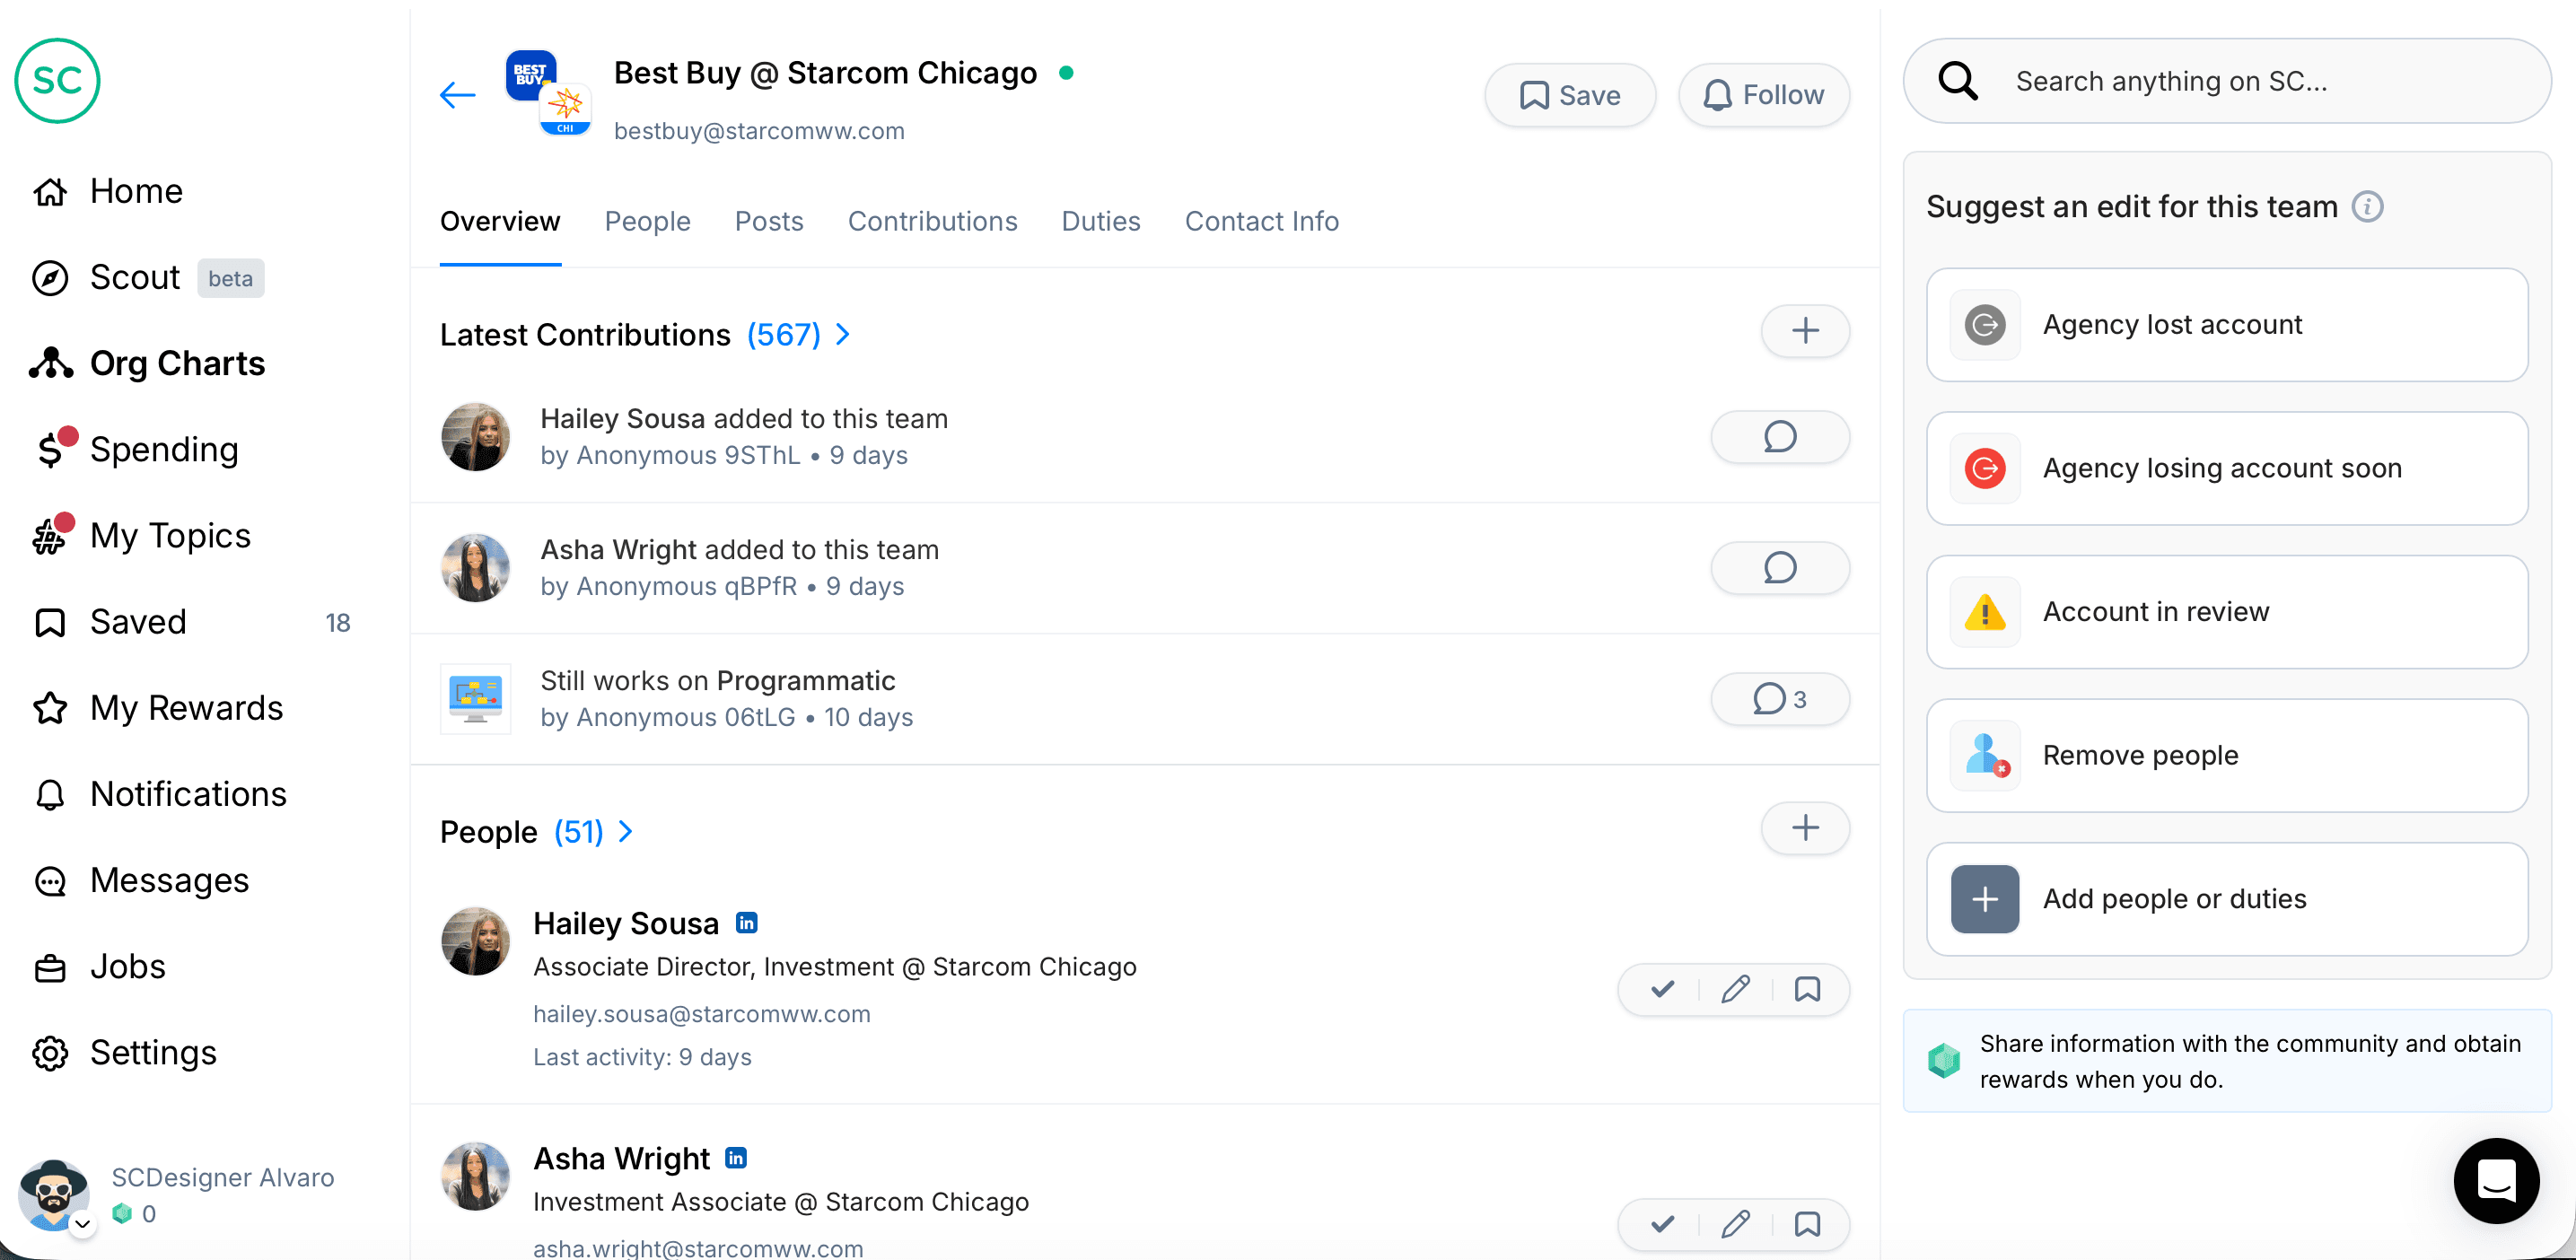Open the chat support widget
Screen dimensions: 2576x1260
pyautogui.click(x=2496, y=1181)
